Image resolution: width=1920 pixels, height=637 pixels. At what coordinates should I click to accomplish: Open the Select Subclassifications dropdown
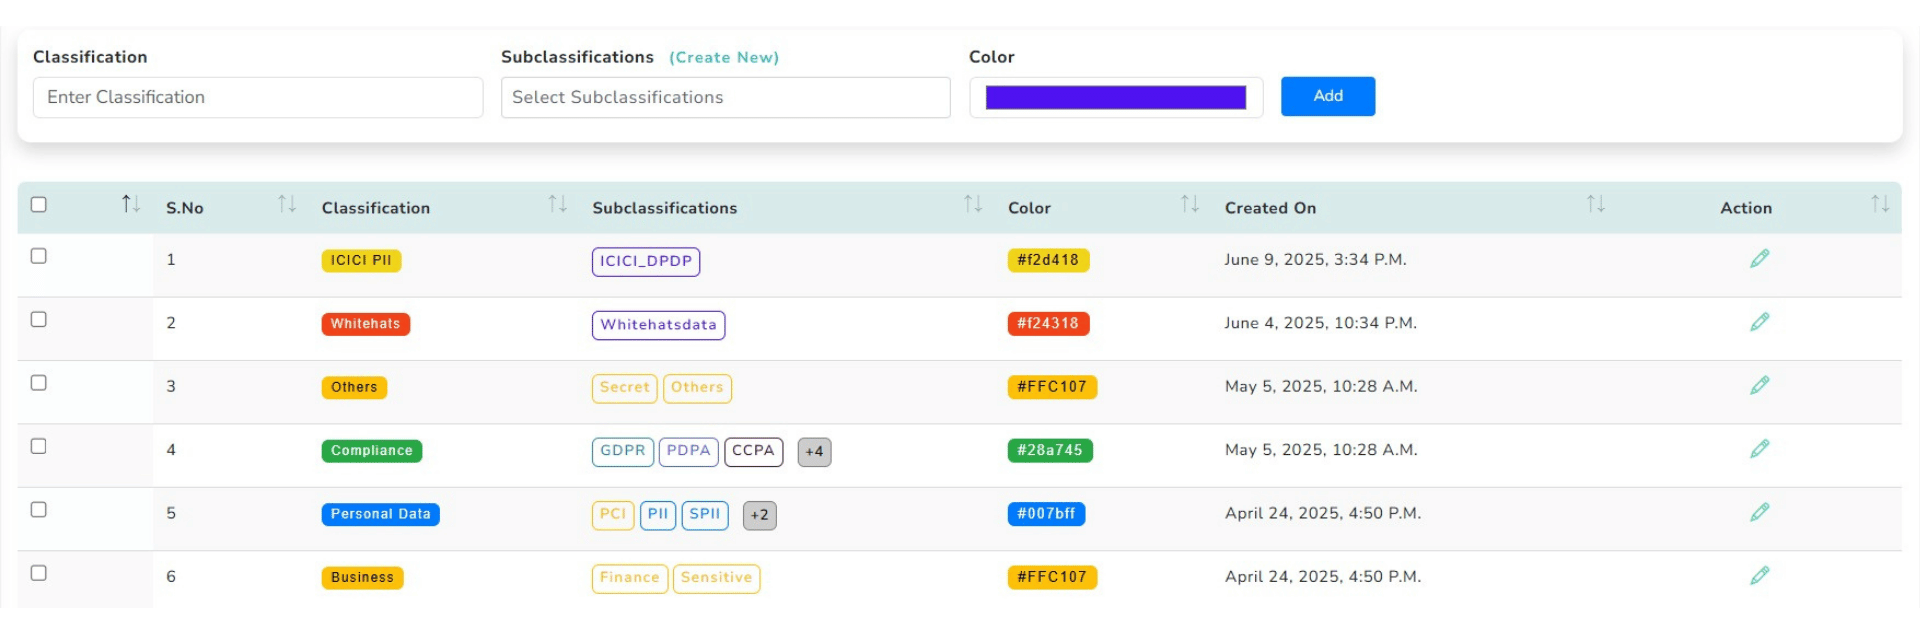pos(725,98)
